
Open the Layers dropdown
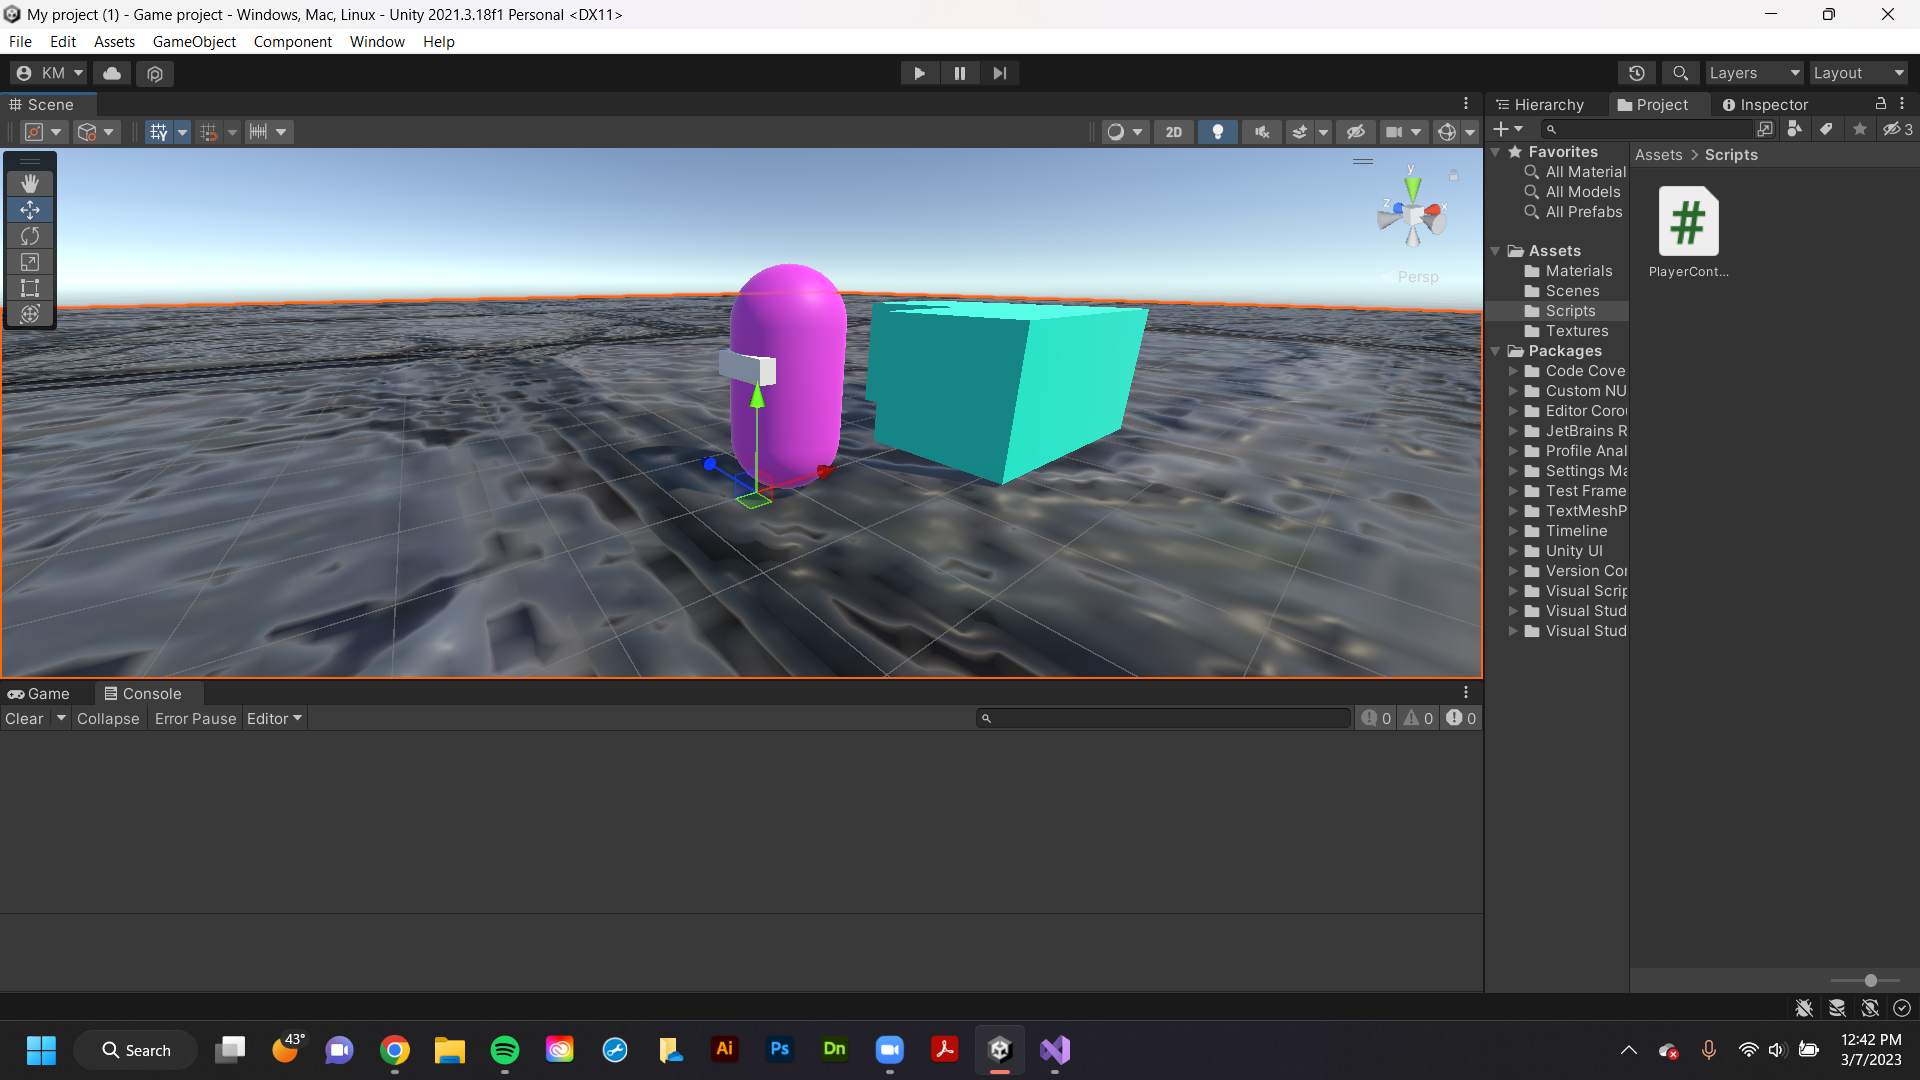1753,73
